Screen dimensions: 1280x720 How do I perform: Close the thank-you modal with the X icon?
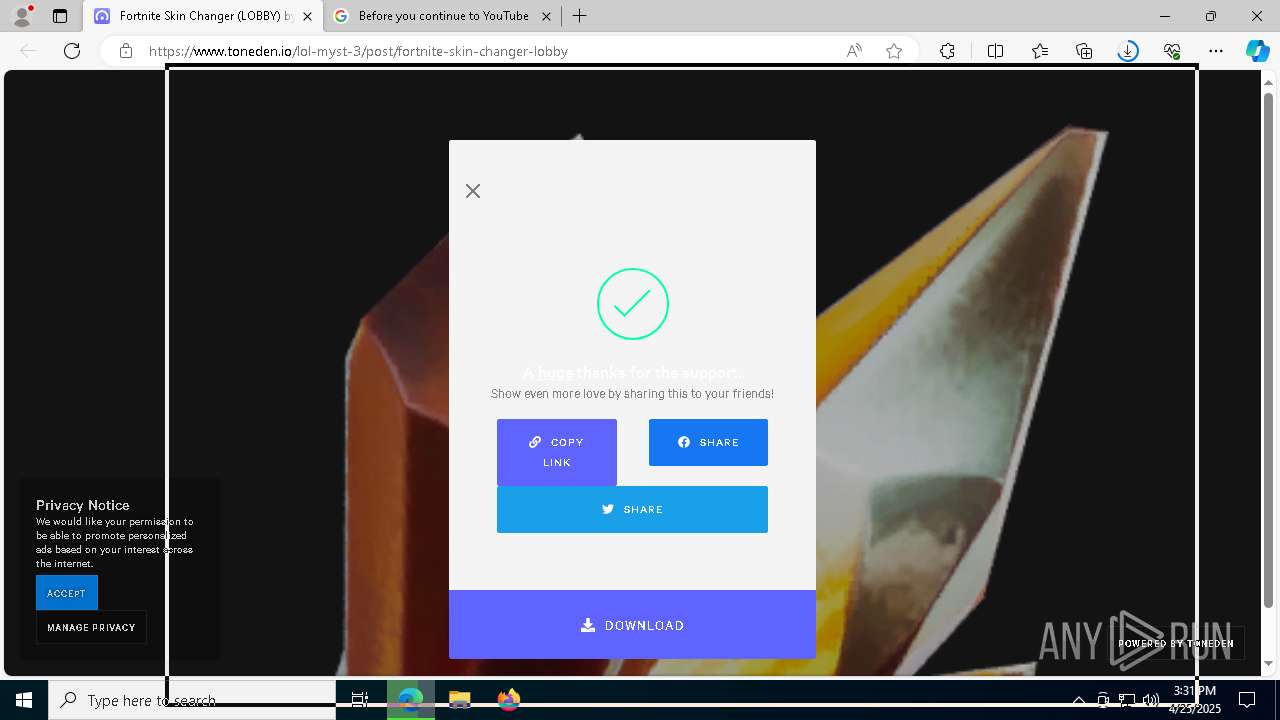(x=473, y=191)
